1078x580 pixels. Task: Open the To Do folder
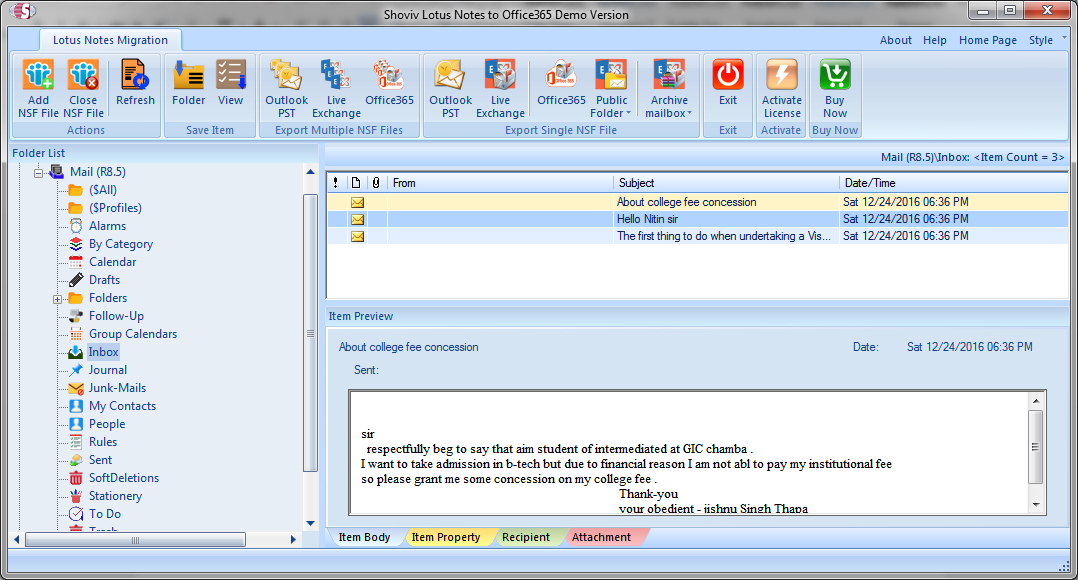(x=104, y=513)
